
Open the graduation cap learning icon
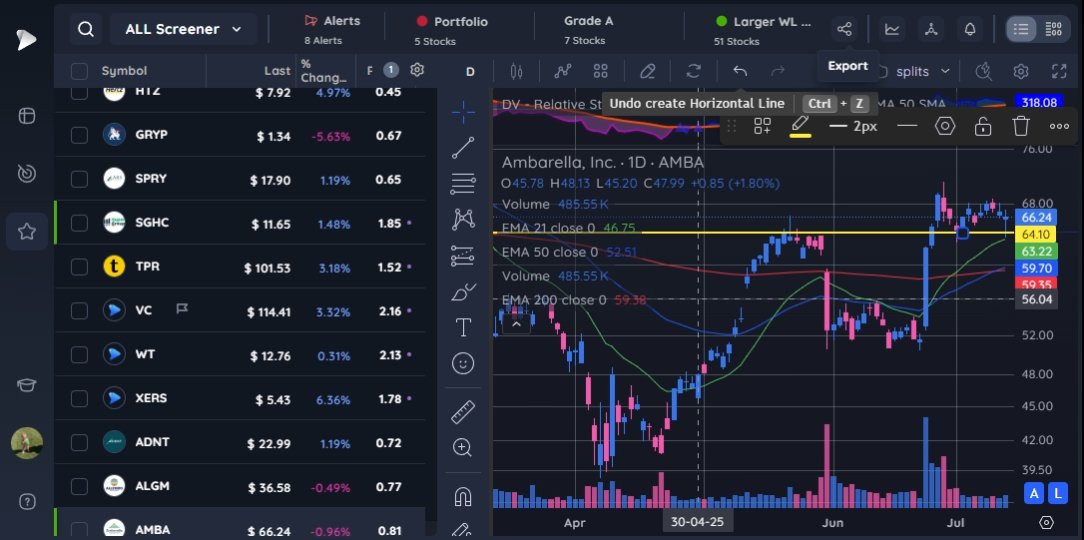[x=26, y=385]
